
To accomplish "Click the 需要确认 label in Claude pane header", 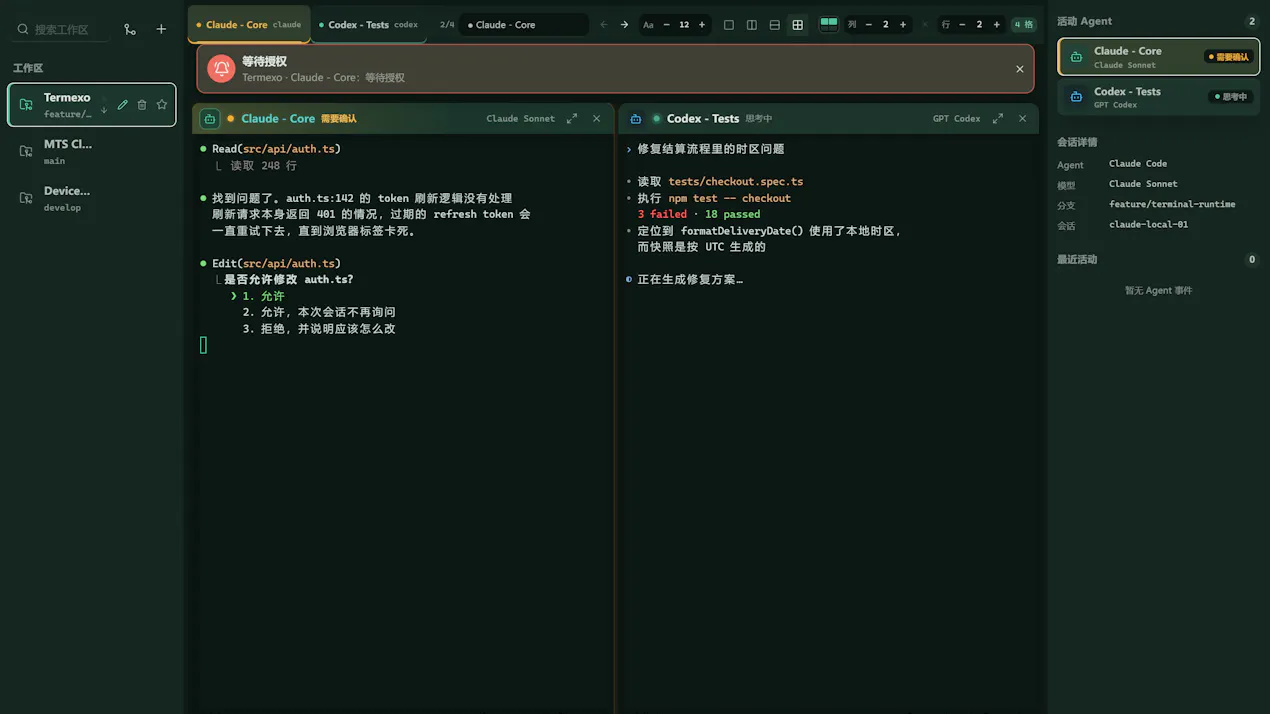I will 338,119.
